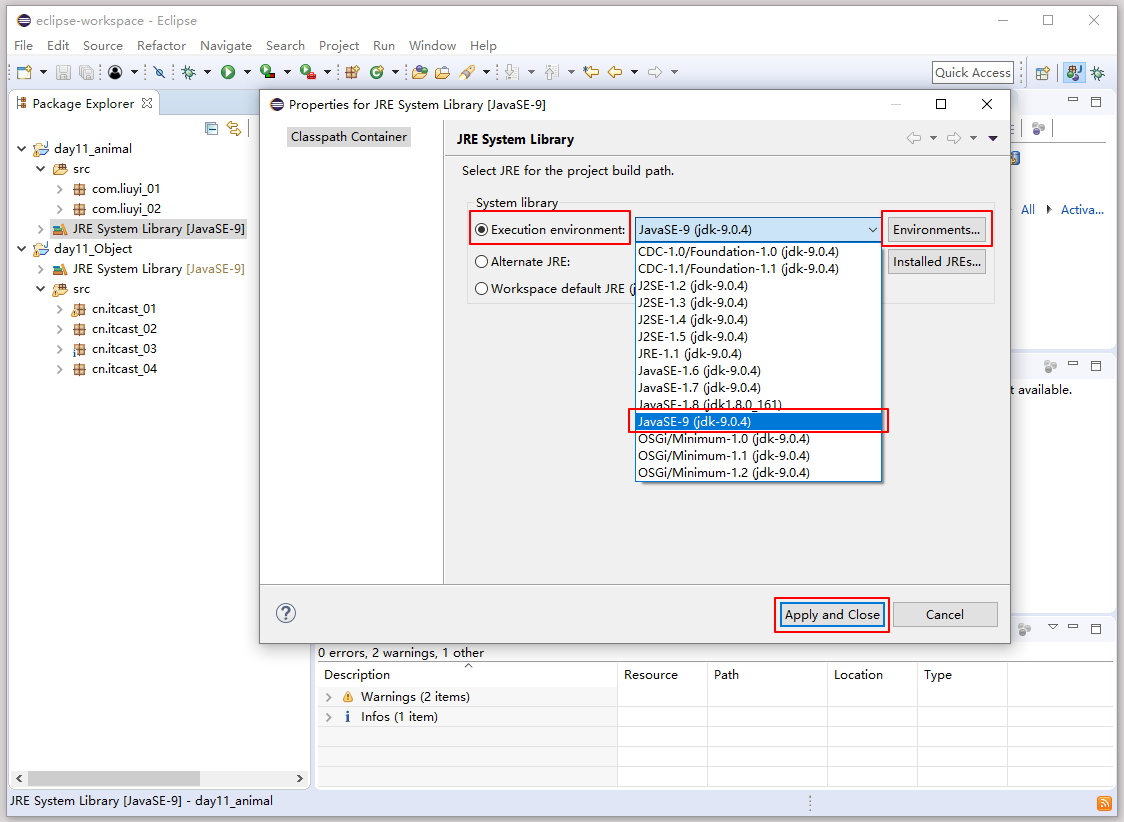
Task: Choose J2SE-1.5 (jdk-9.0.4) from list
Action: tap(758, 336)
